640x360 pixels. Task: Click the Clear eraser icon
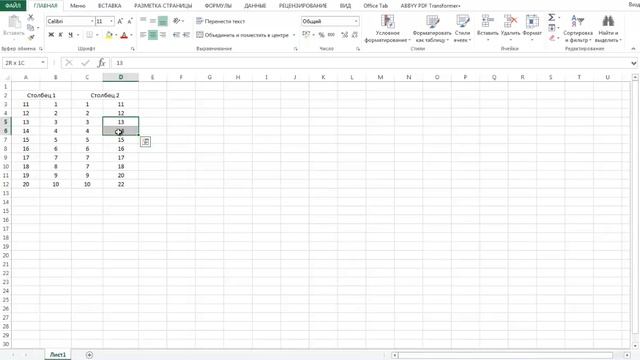point(551,38)
